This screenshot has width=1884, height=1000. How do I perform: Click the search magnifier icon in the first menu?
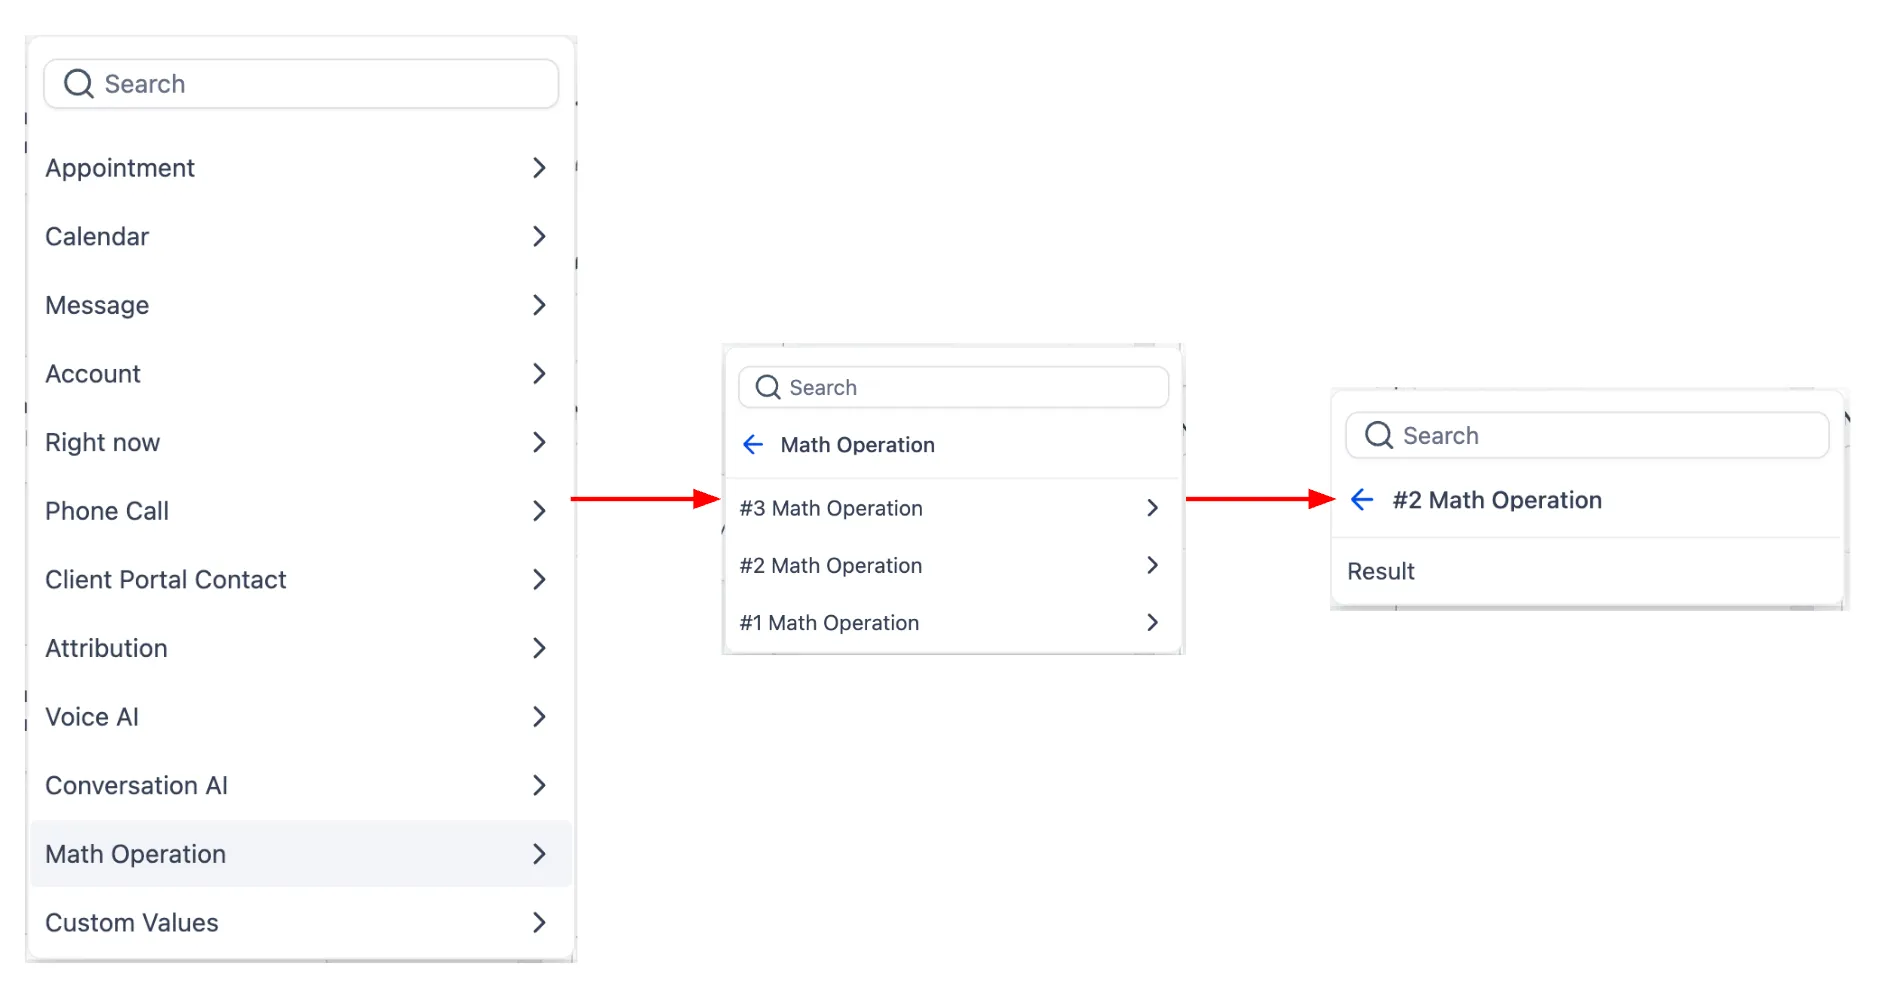point(78,83)
